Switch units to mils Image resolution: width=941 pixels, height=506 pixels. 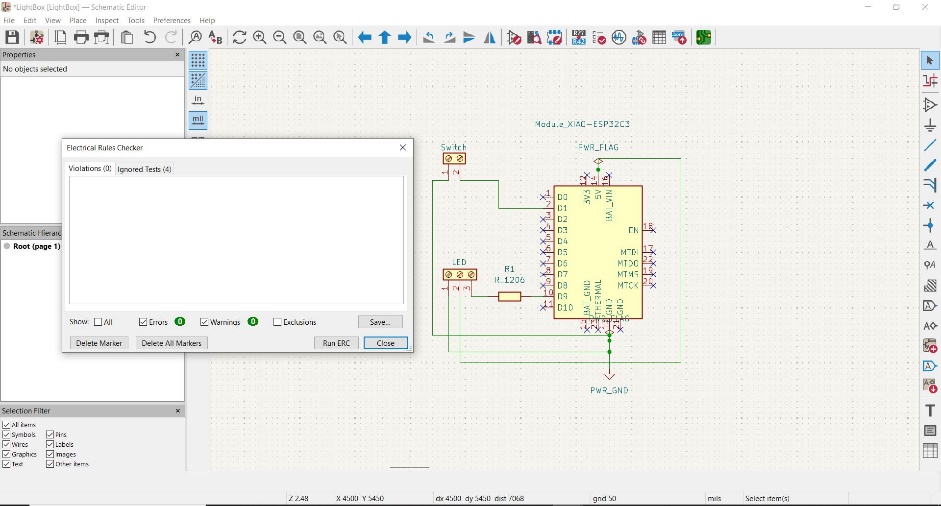point(198,119)
